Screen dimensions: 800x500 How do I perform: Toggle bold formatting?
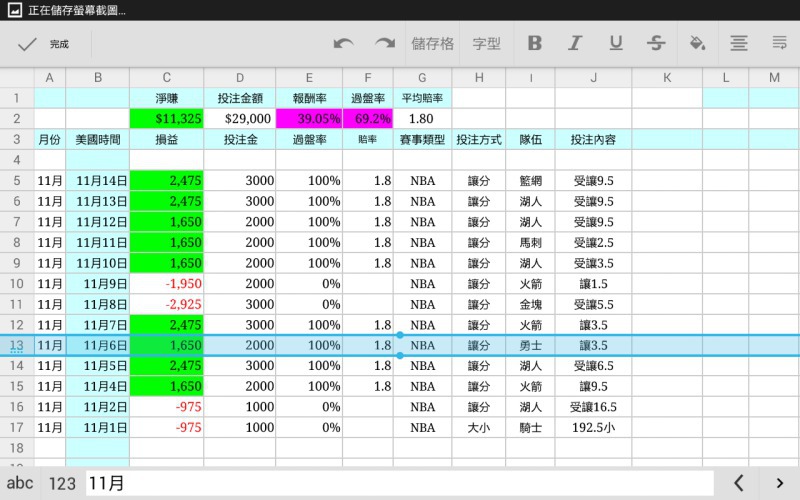(x=535, y=43)
